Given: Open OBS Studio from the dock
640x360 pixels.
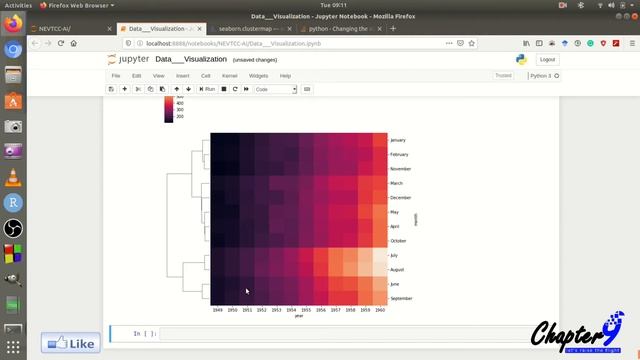Looking at the screenshot, I should coord(13,228).
